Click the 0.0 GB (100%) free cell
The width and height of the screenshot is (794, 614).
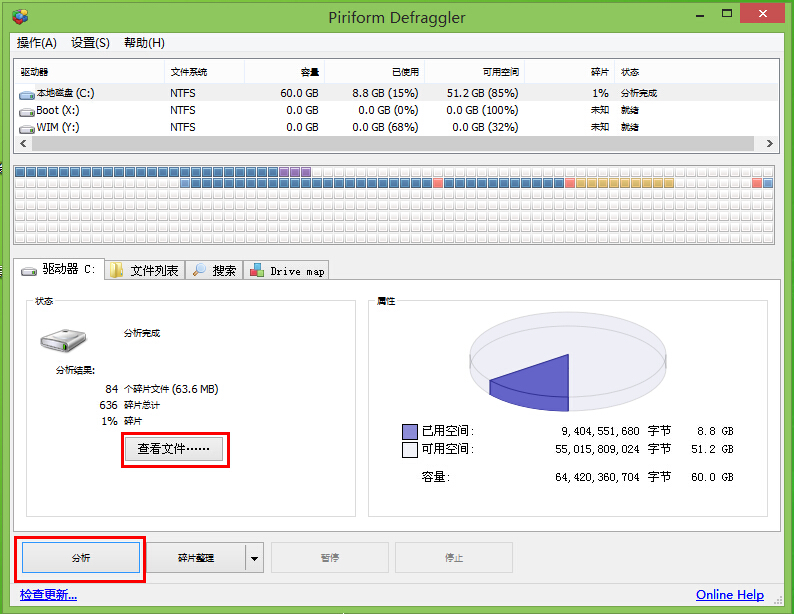coord(482,110)
